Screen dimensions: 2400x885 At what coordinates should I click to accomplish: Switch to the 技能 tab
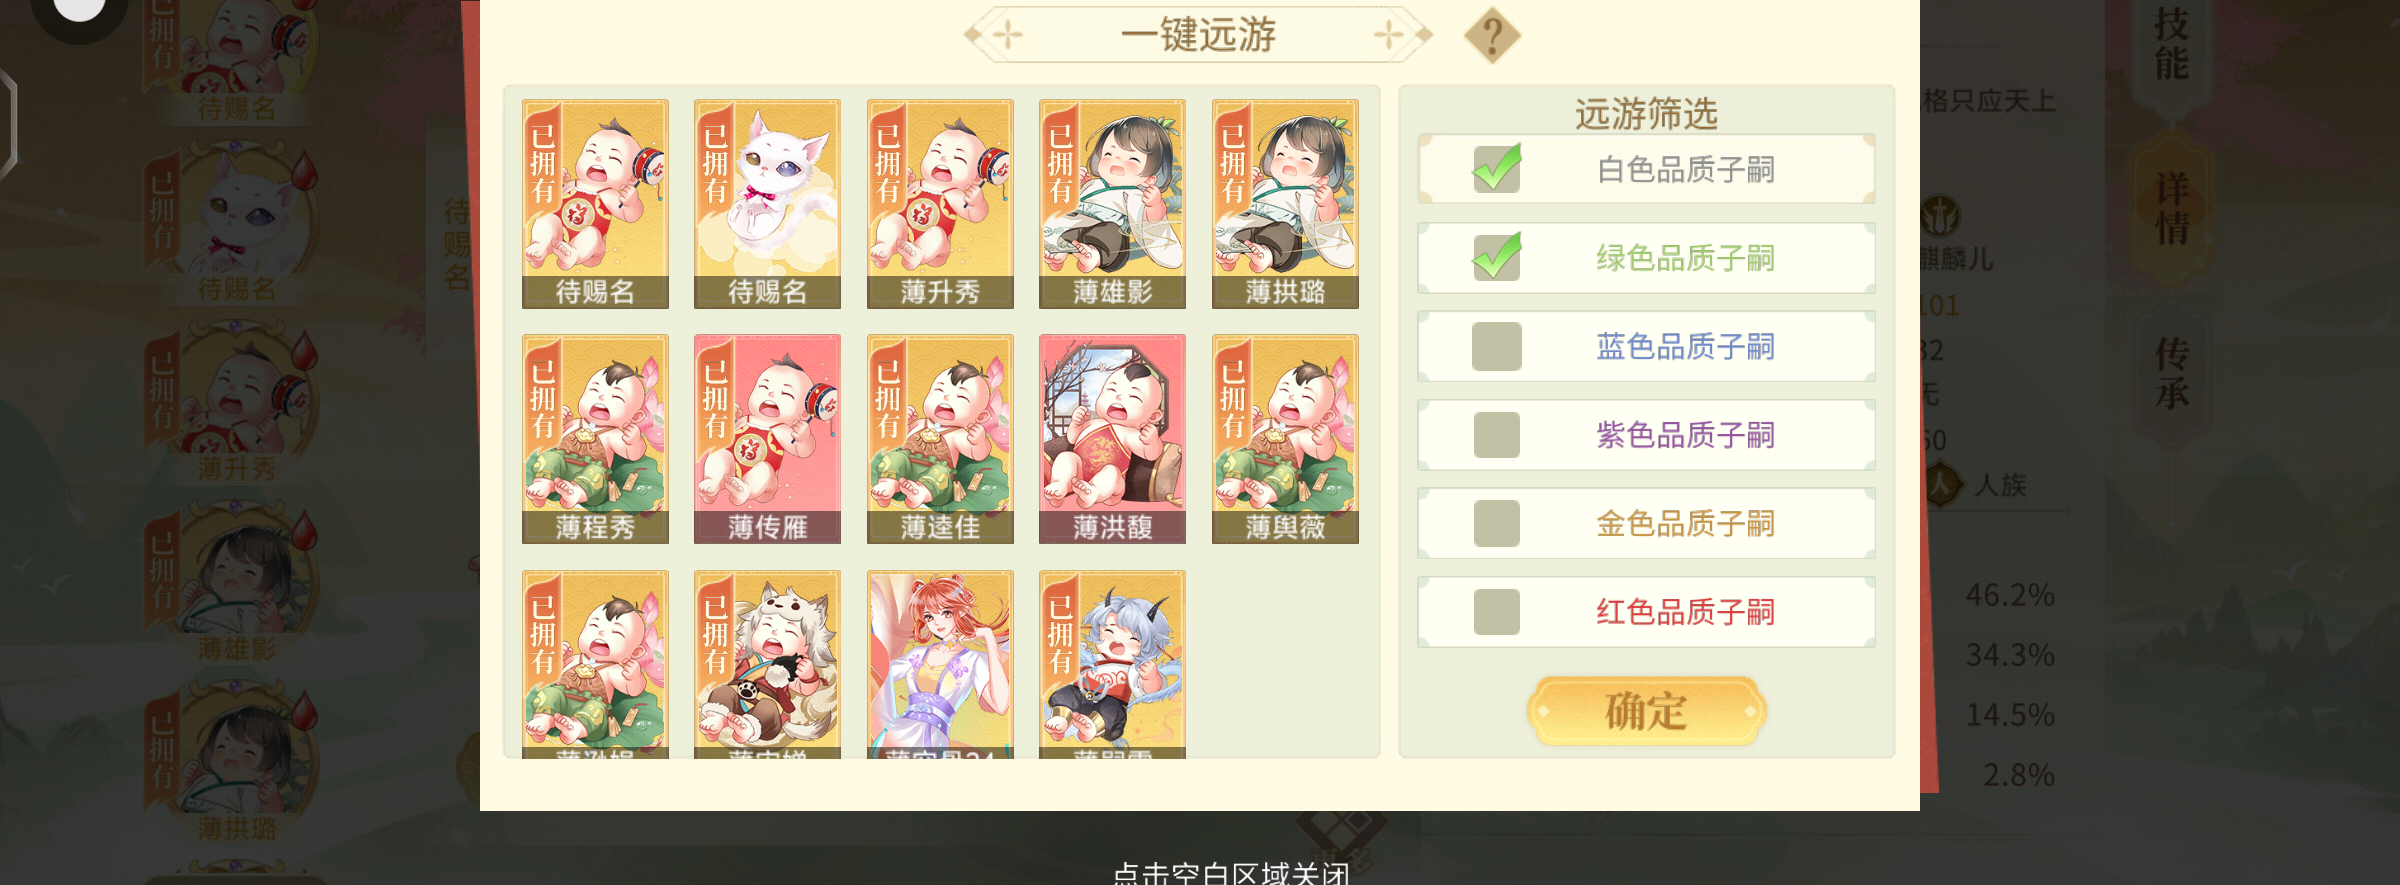tap(2171, 44)
